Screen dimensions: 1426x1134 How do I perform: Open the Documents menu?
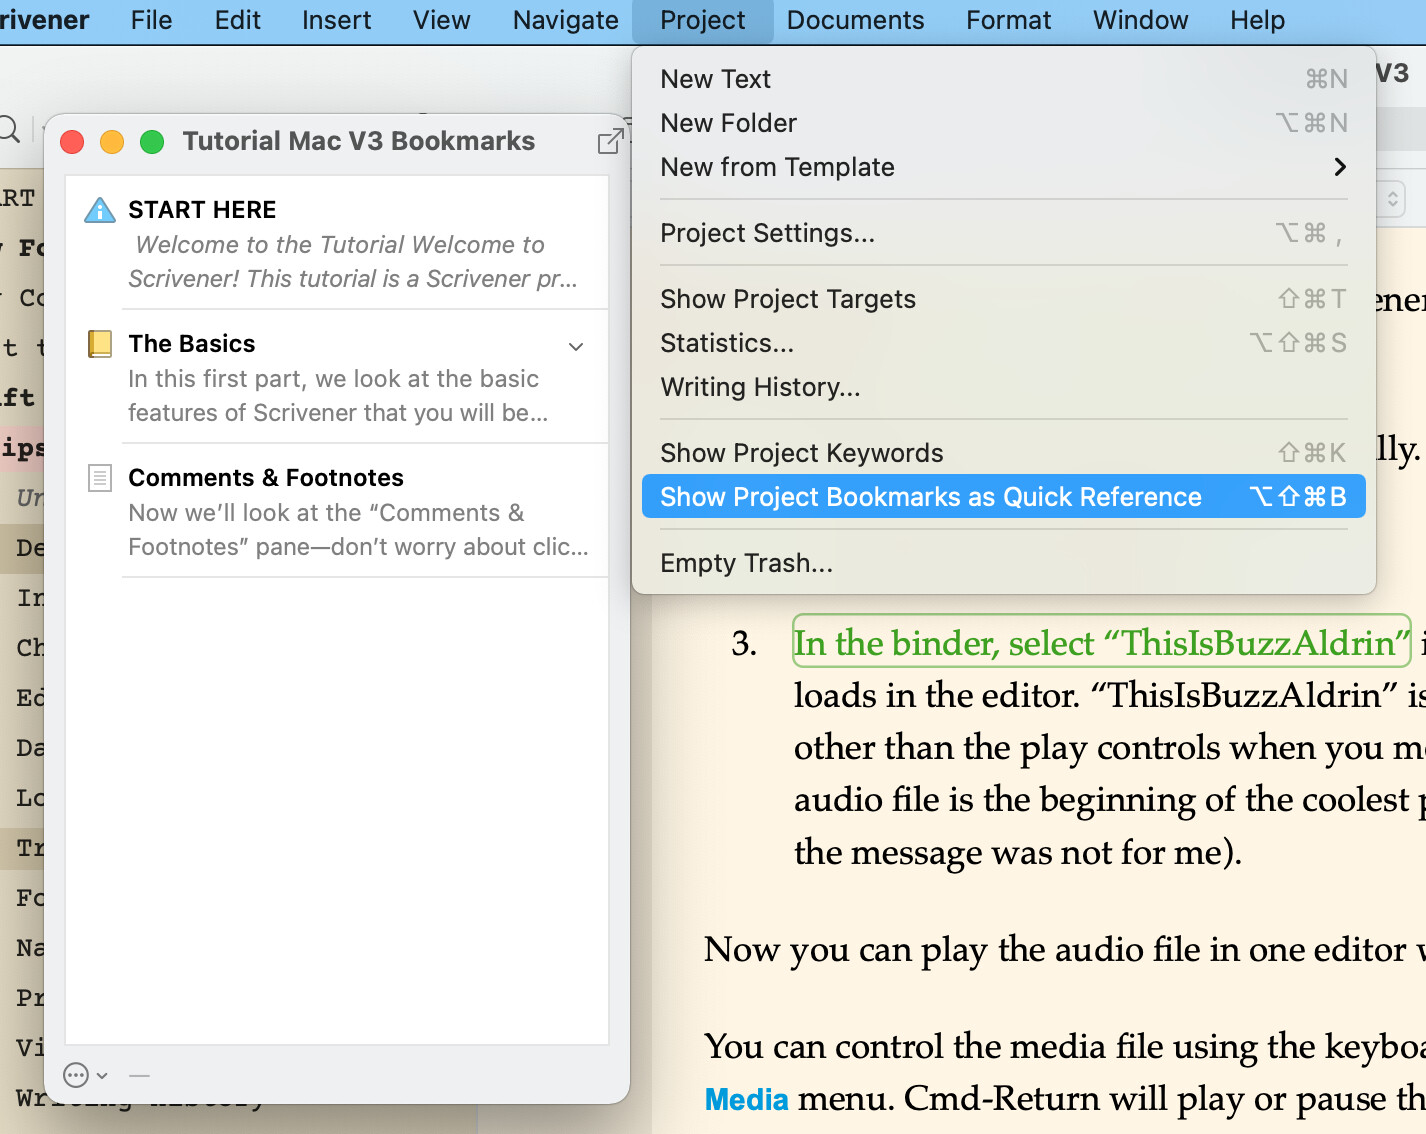(855, 20)
